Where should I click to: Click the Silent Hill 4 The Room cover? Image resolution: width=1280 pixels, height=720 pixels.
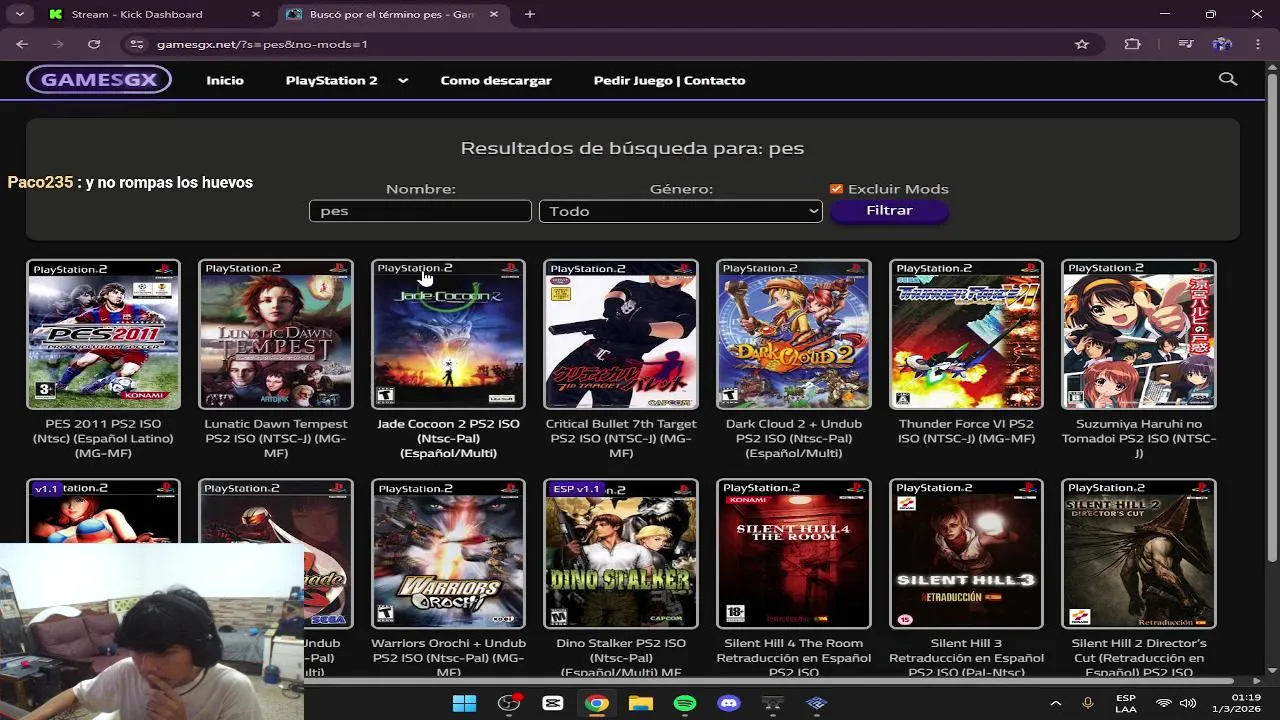(794, 554)
